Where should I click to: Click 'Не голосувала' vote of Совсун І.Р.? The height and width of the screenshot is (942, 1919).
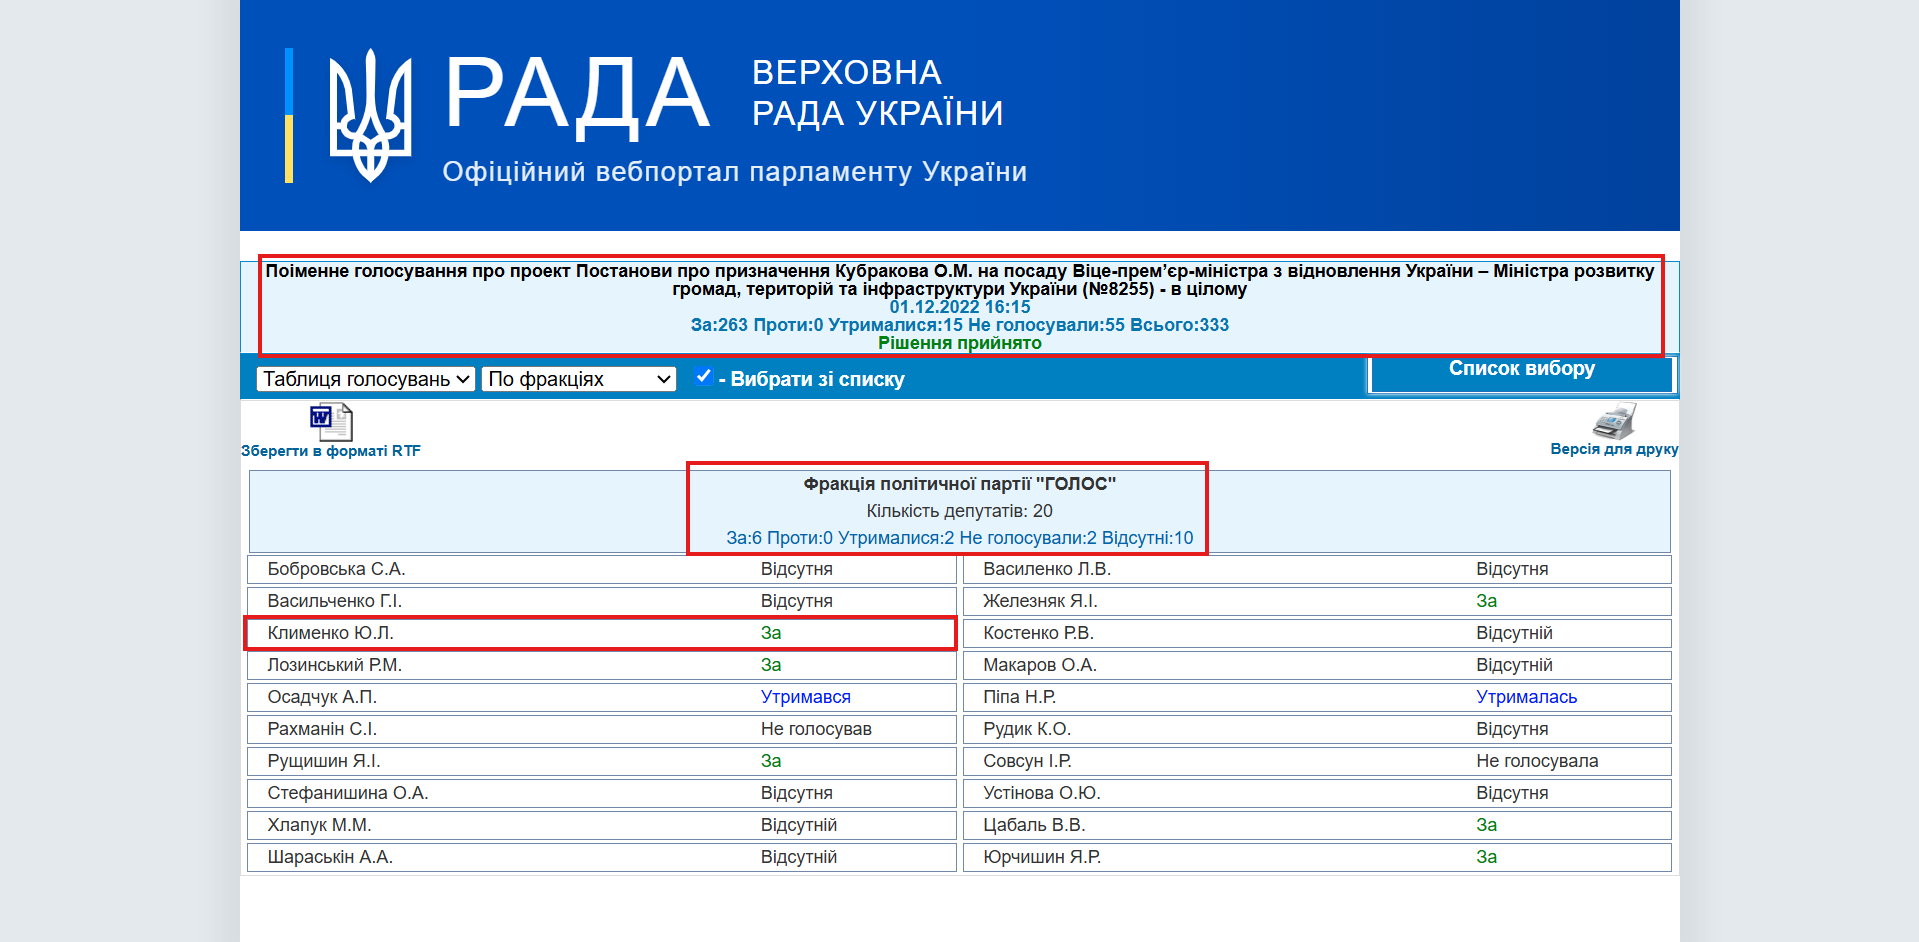click(1537, 761)
